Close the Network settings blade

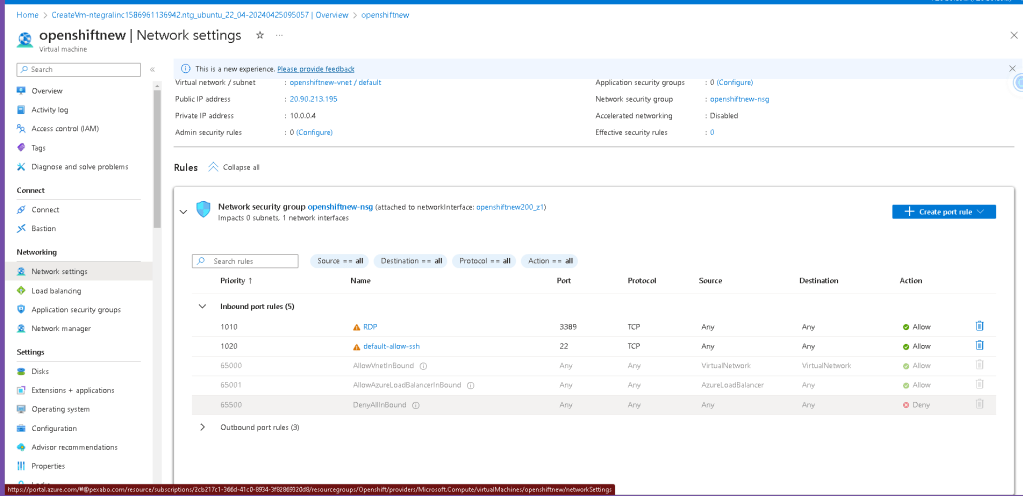[x=1013, y=35]
